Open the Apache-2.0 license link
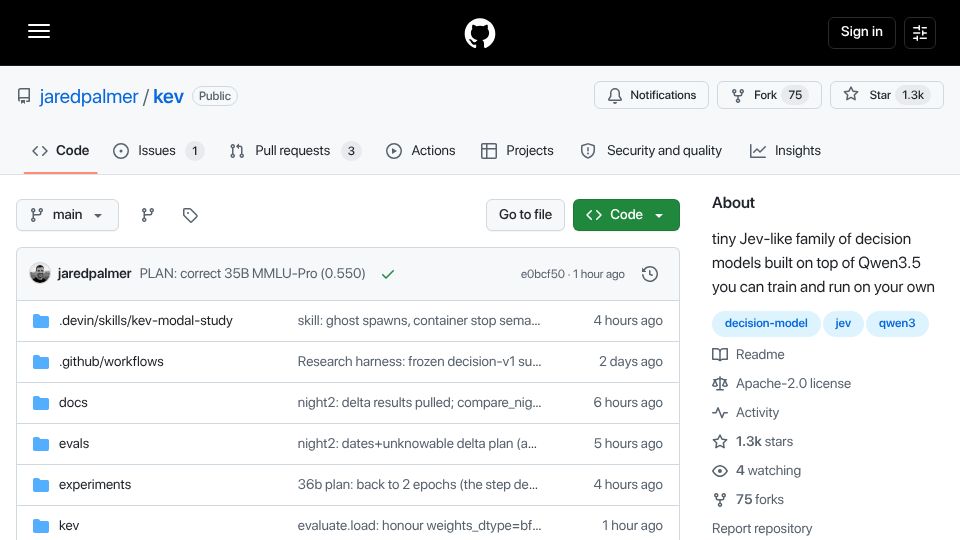The width and height of the screenshot is (960, 540). [781, 384]
